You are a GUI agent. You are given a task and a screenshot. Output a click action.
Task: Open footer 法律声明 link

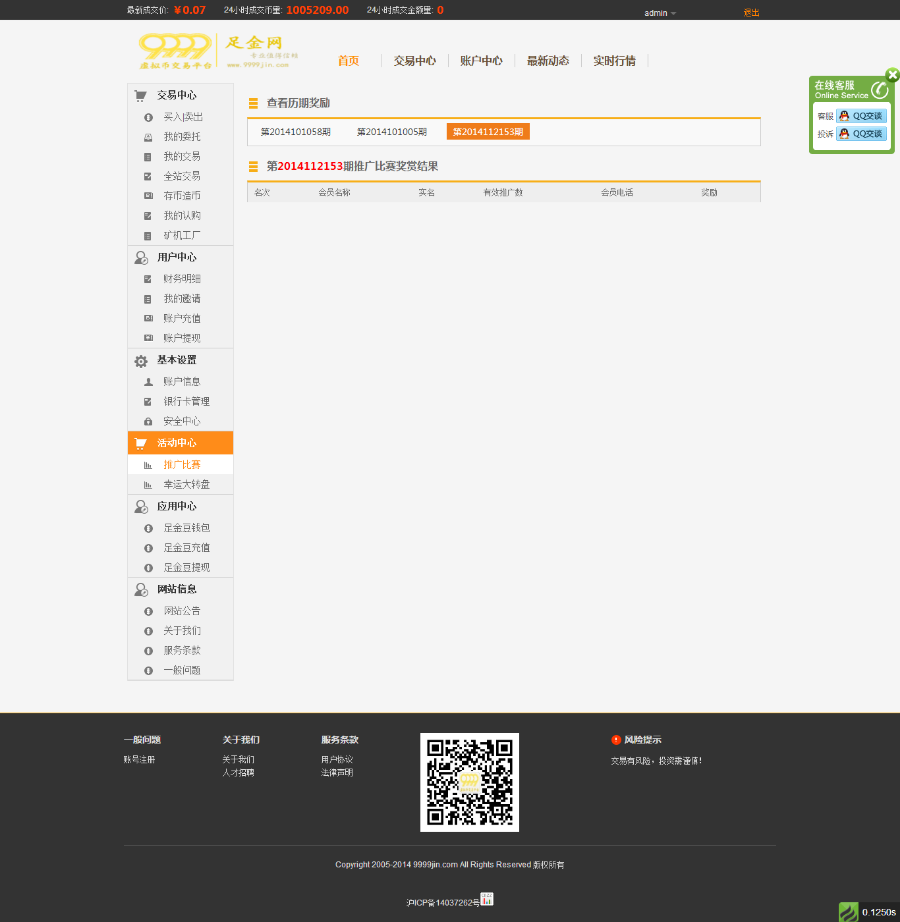pos(337,773)
